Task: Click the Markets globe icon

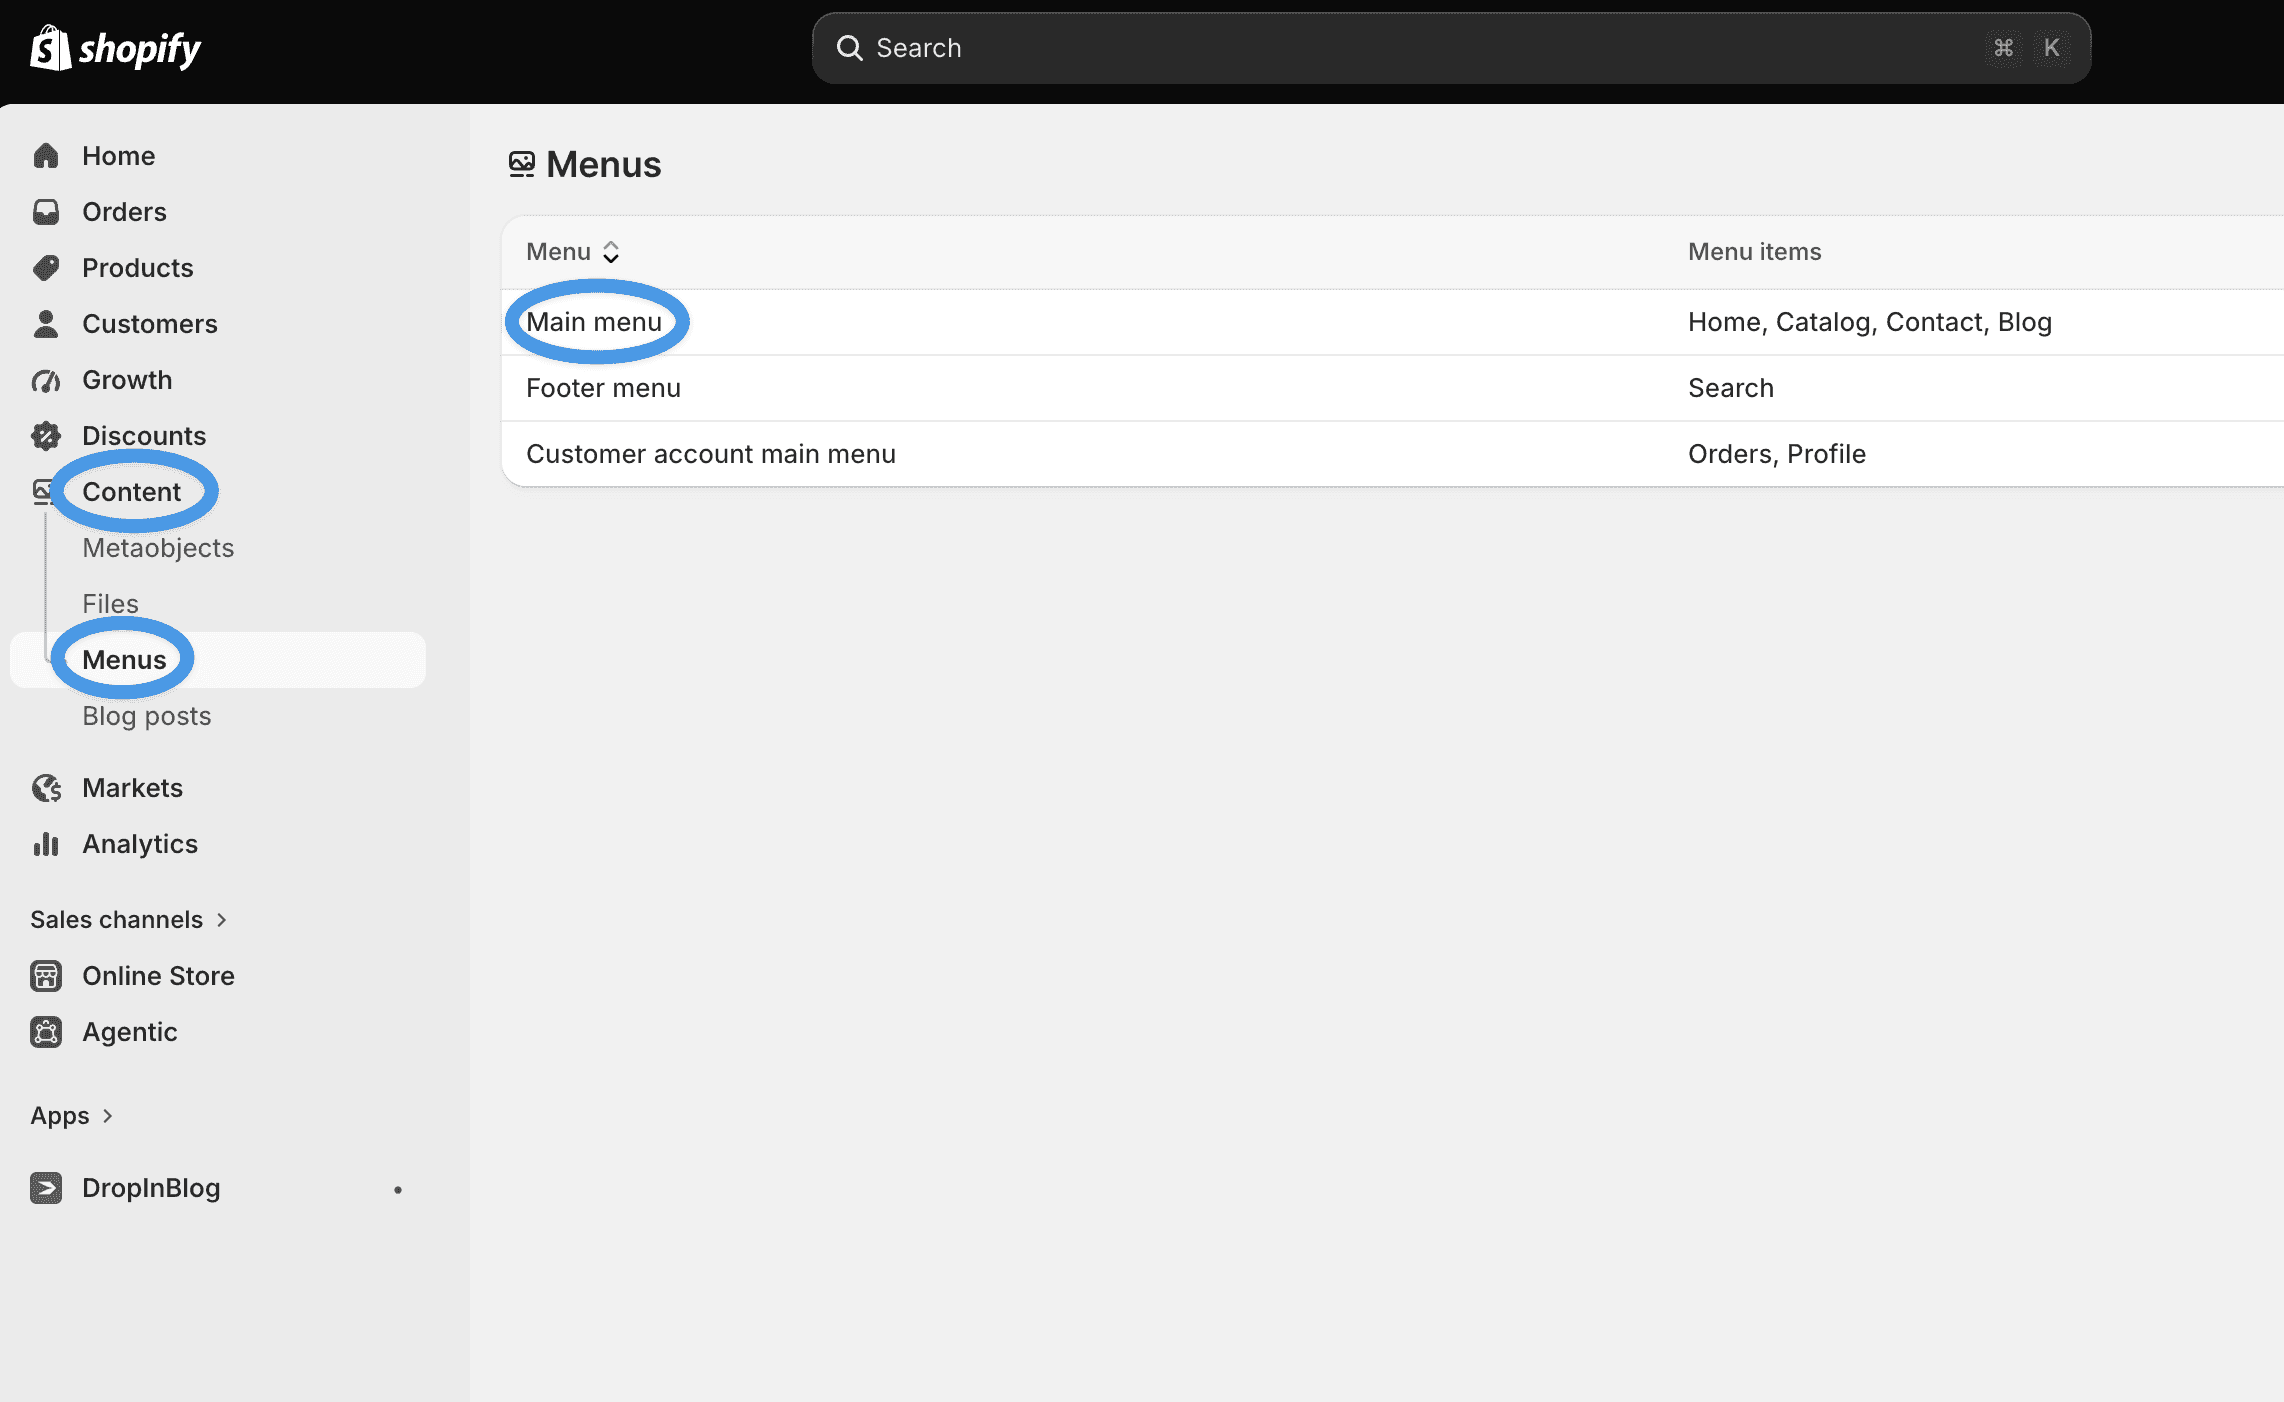Action: pos(46,788)
